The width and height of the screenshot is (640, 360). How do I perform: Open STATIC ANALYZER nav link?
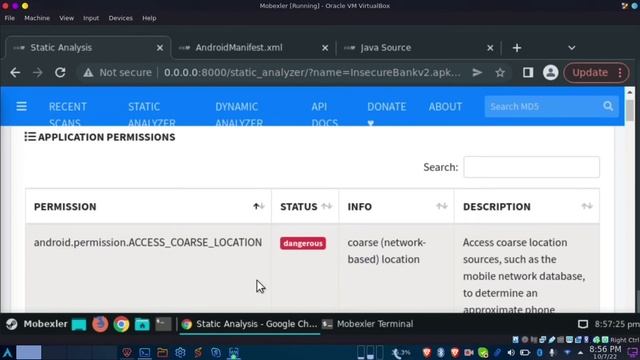click(152, 115)
